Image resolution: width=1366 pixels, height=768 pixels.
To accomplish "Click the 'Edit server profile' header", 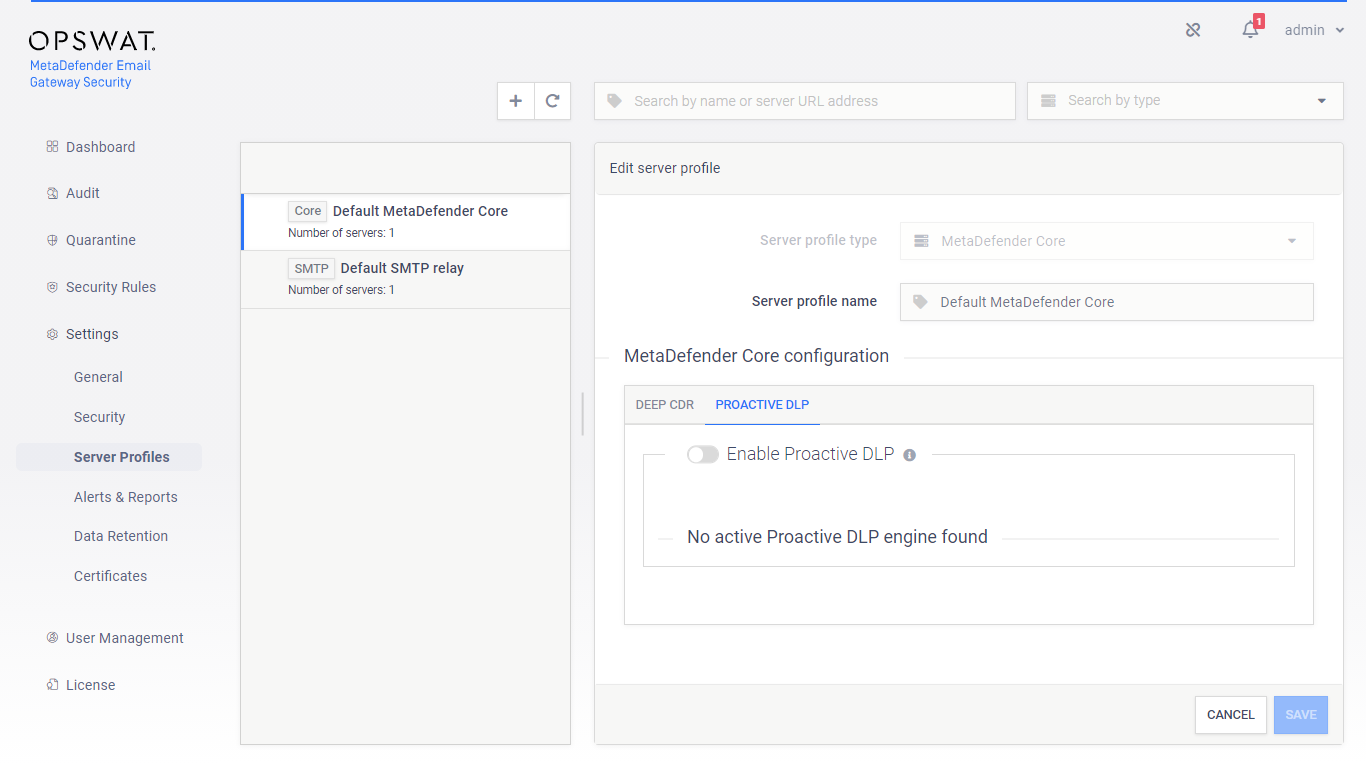I will (x=665, y=168).
